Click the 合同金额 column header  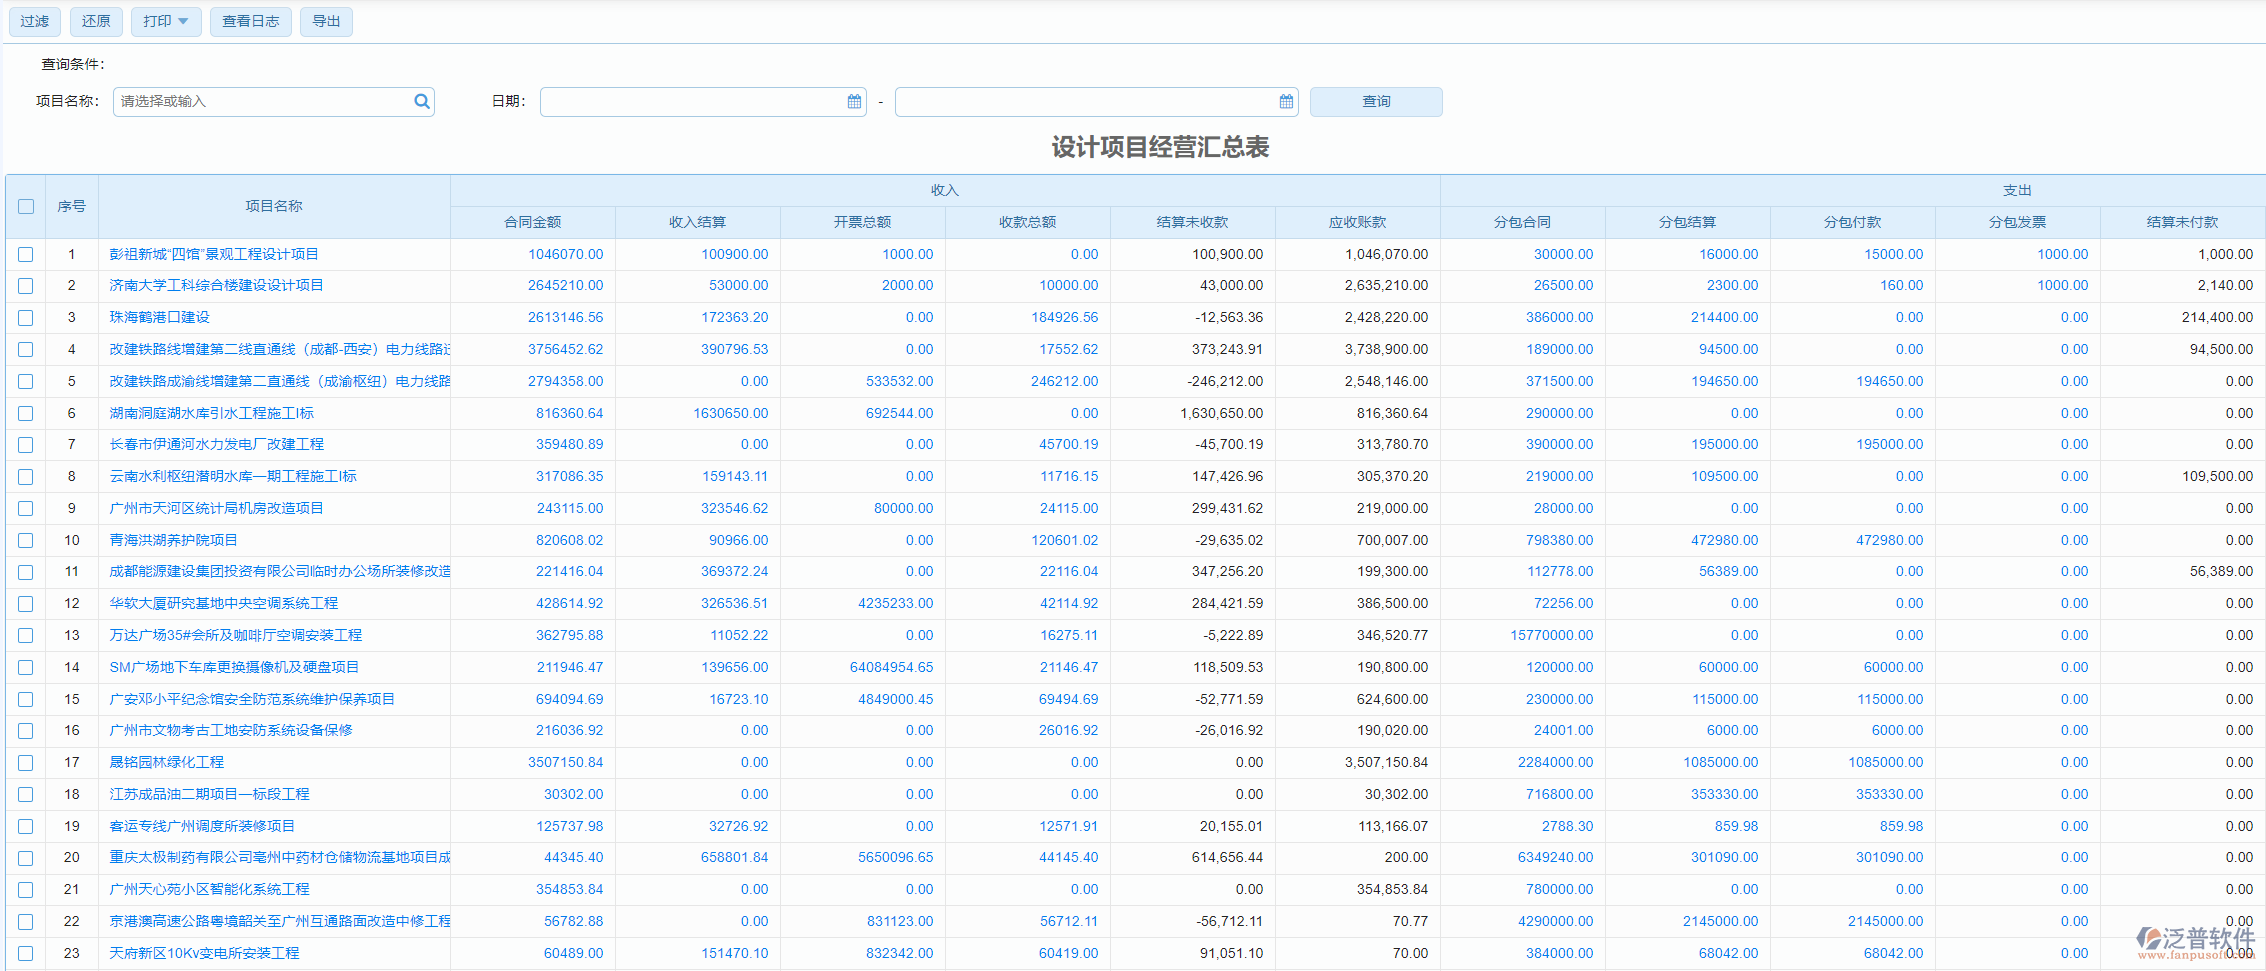(532, 222)
